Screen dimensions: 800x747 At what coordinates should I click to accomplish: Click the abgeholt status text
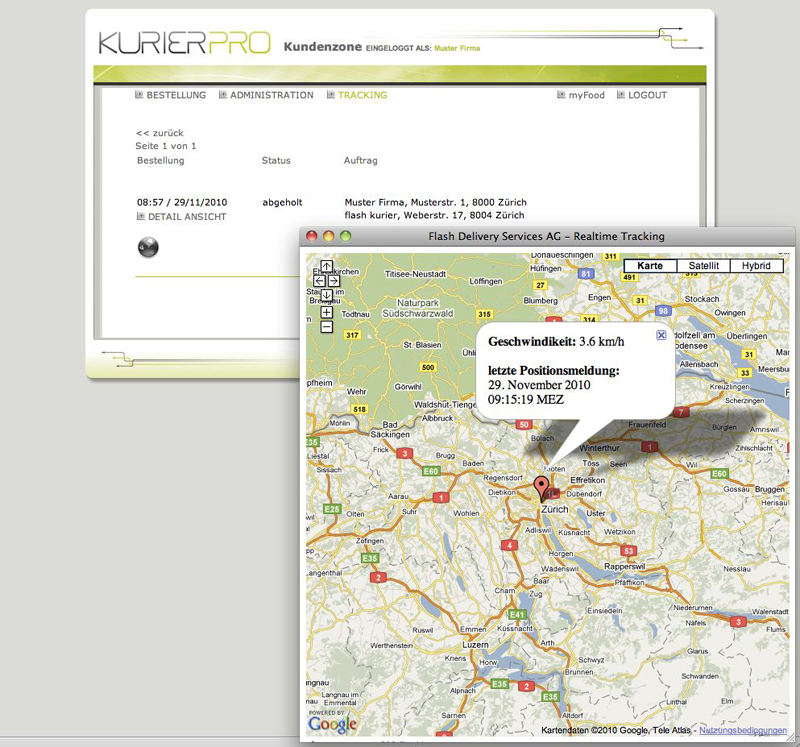pos(282,202)
